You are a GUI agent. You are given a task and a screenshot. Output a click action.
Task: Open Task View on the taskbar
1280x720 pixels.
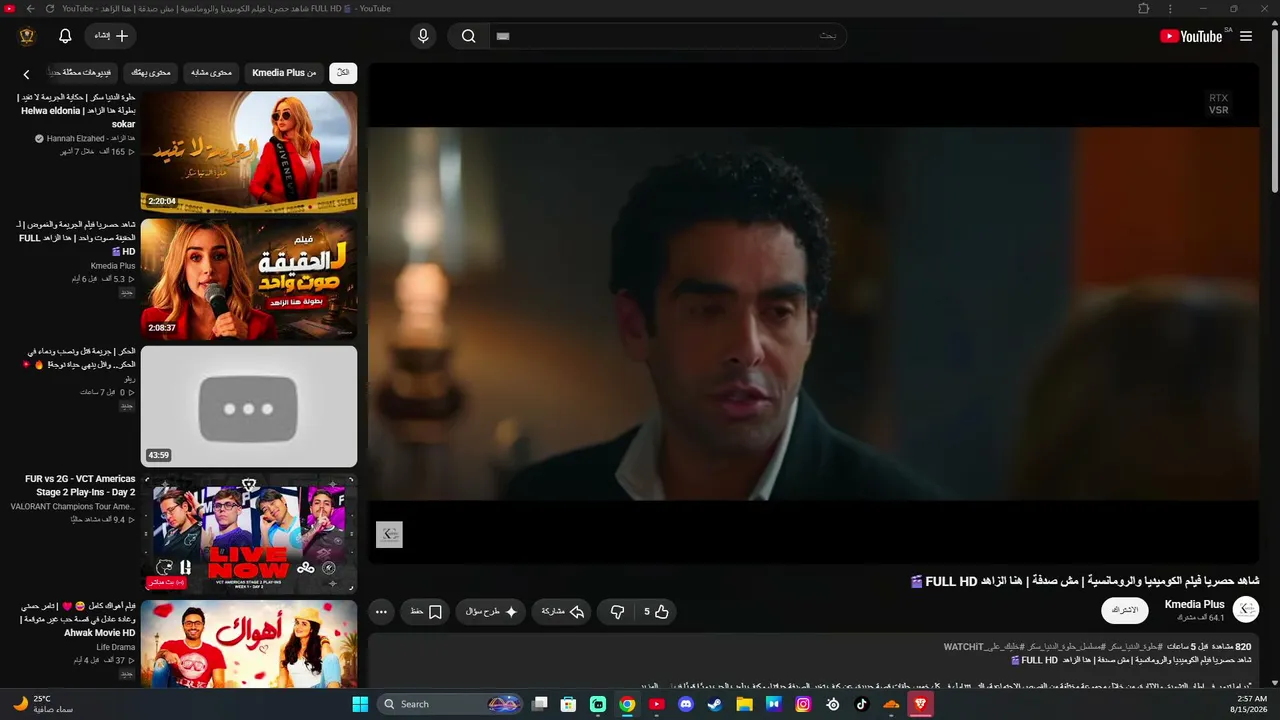tap(540, 704)
